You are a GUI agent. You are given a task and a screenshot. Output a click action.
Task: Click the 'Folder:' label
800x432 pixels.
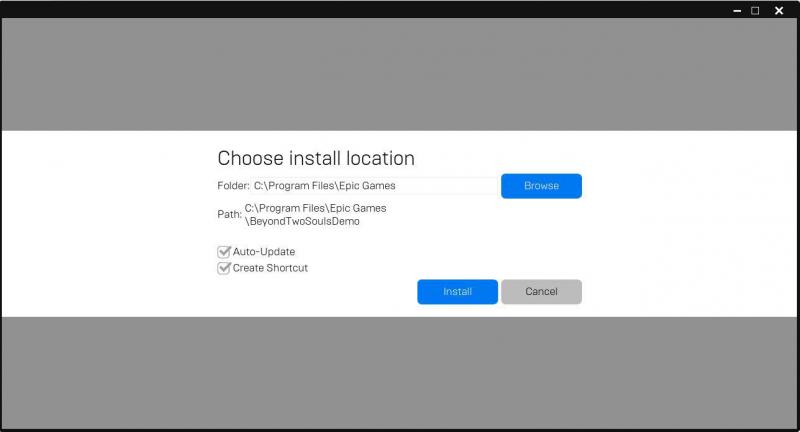coord(233,186)
